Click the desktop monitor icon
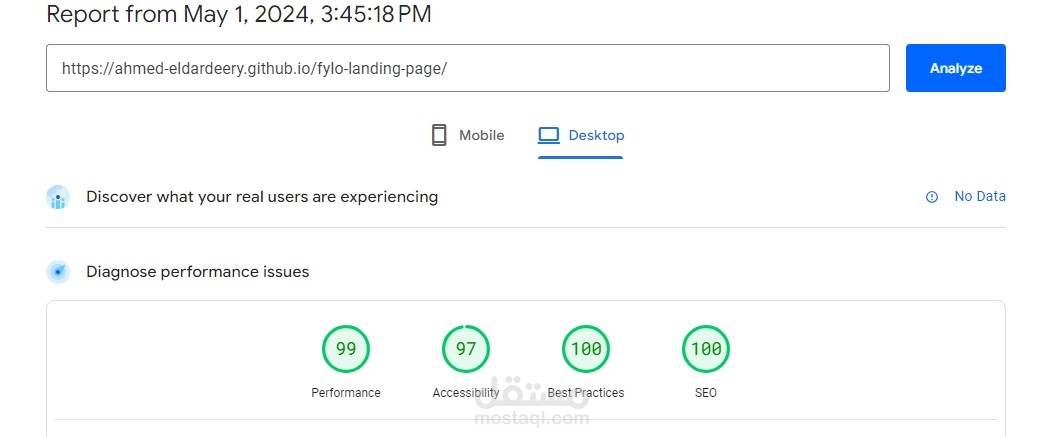 tap(548, 136)
